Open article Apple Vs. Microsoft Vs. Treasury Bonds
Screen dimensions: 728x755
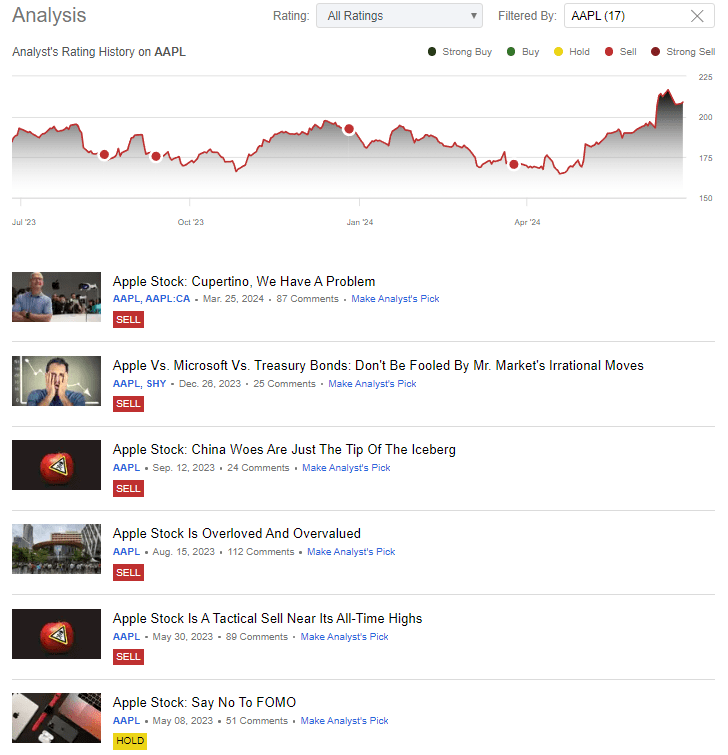point(378,365)
